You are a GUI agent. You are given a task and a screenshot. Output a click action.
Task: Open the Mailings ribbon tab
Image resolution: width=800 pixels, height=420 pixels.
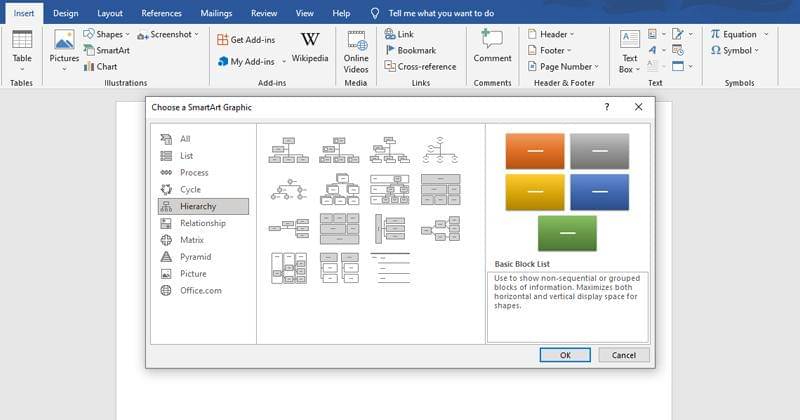(214, 13)
